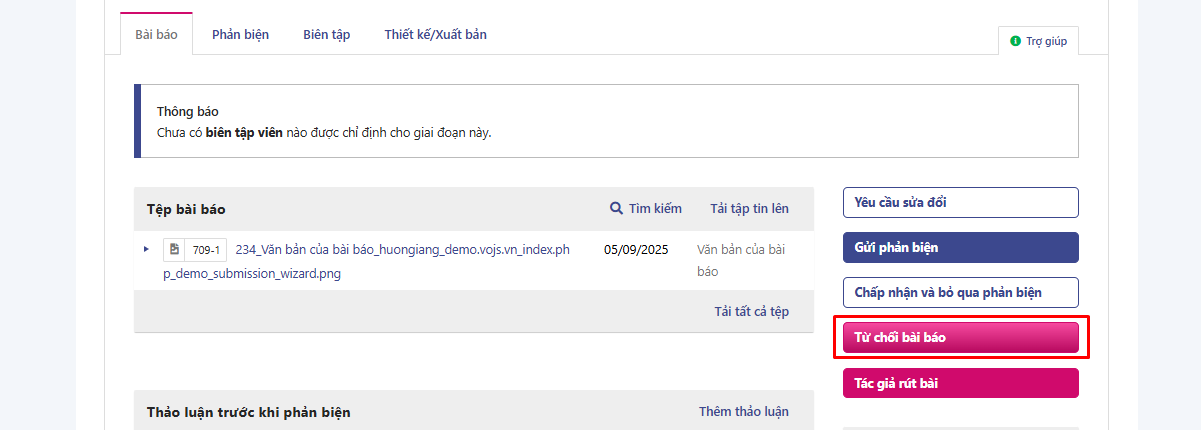Click the document icon labeled 709-1
Image resolution: width=1201 pixels, height=430 pixels.
(174, 249)
